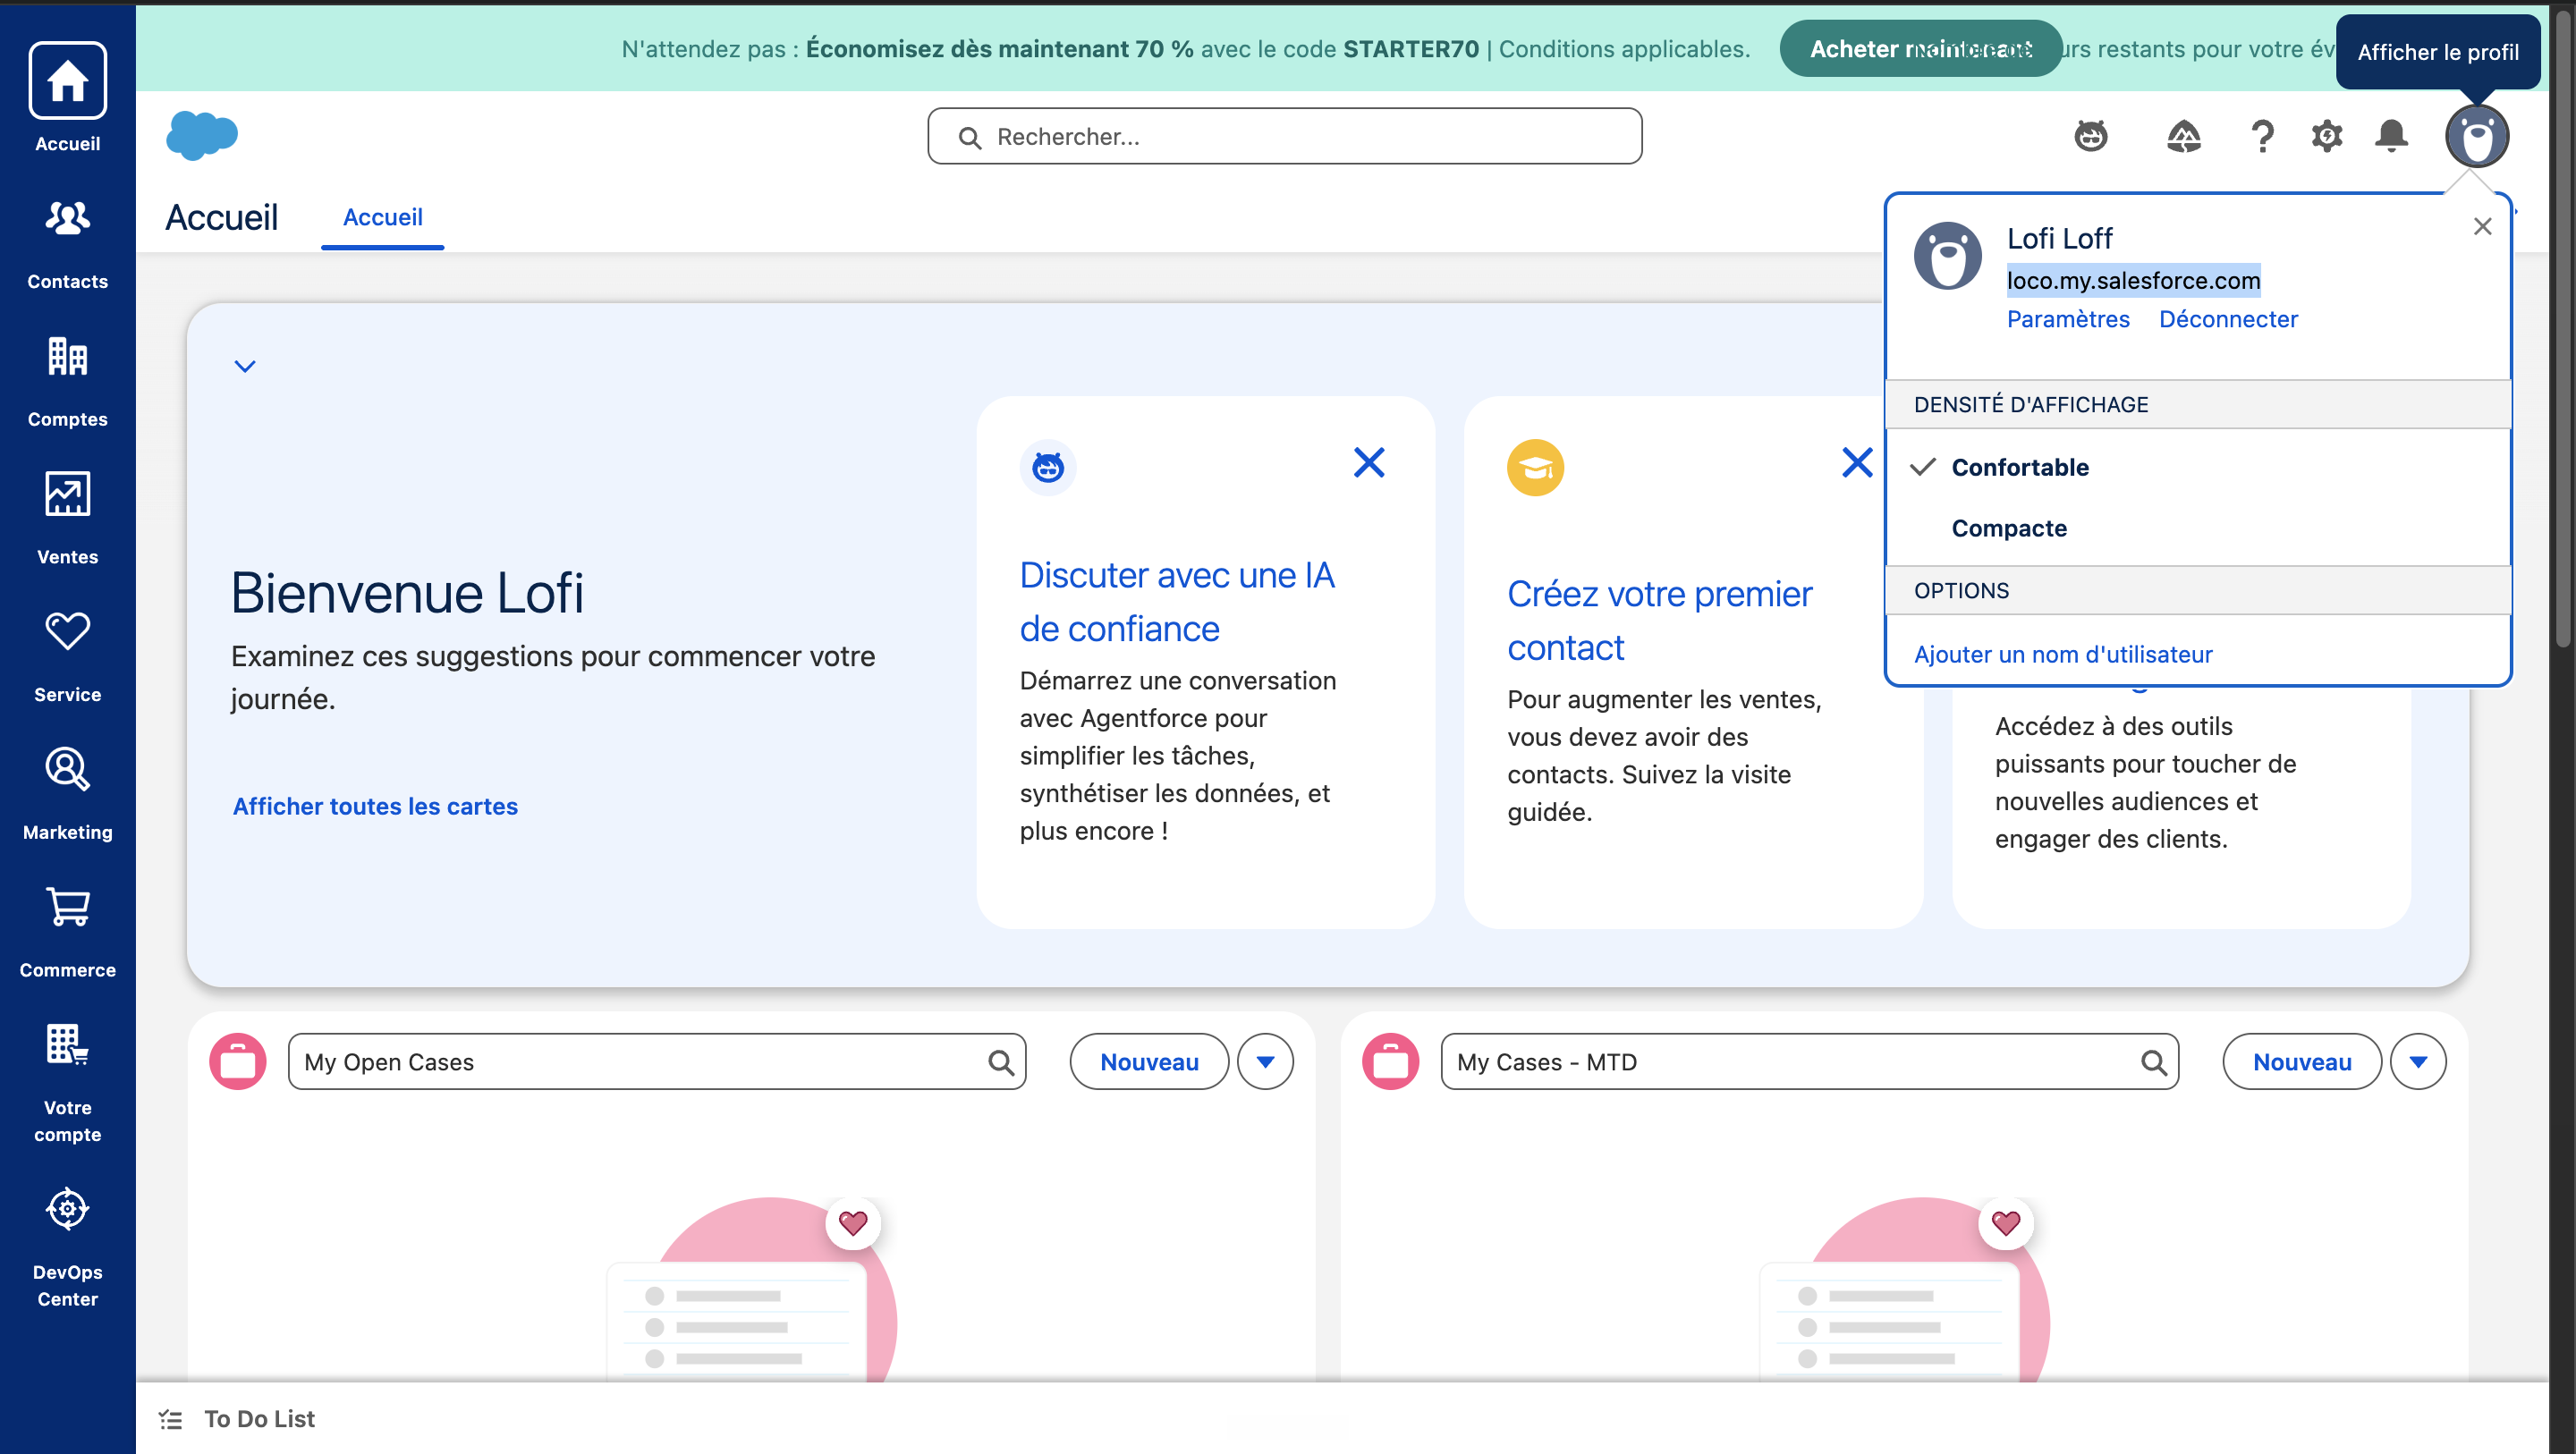
Task: Click the Rechercher search field
Action: tap(1284, 137)
